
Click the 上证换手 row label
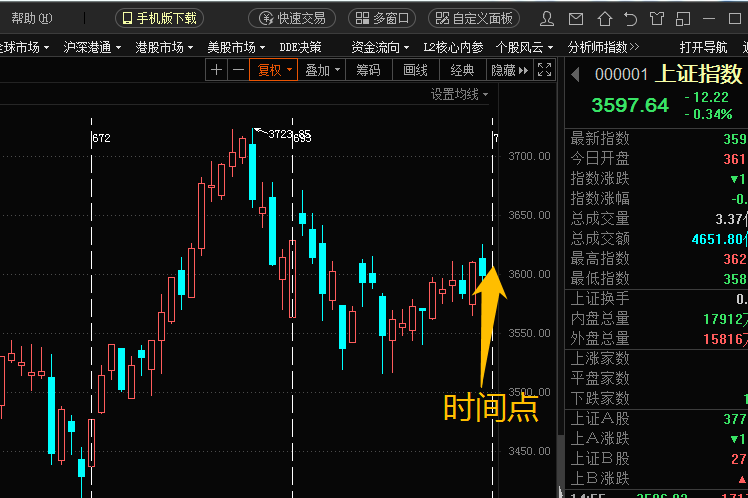(600, 299)
